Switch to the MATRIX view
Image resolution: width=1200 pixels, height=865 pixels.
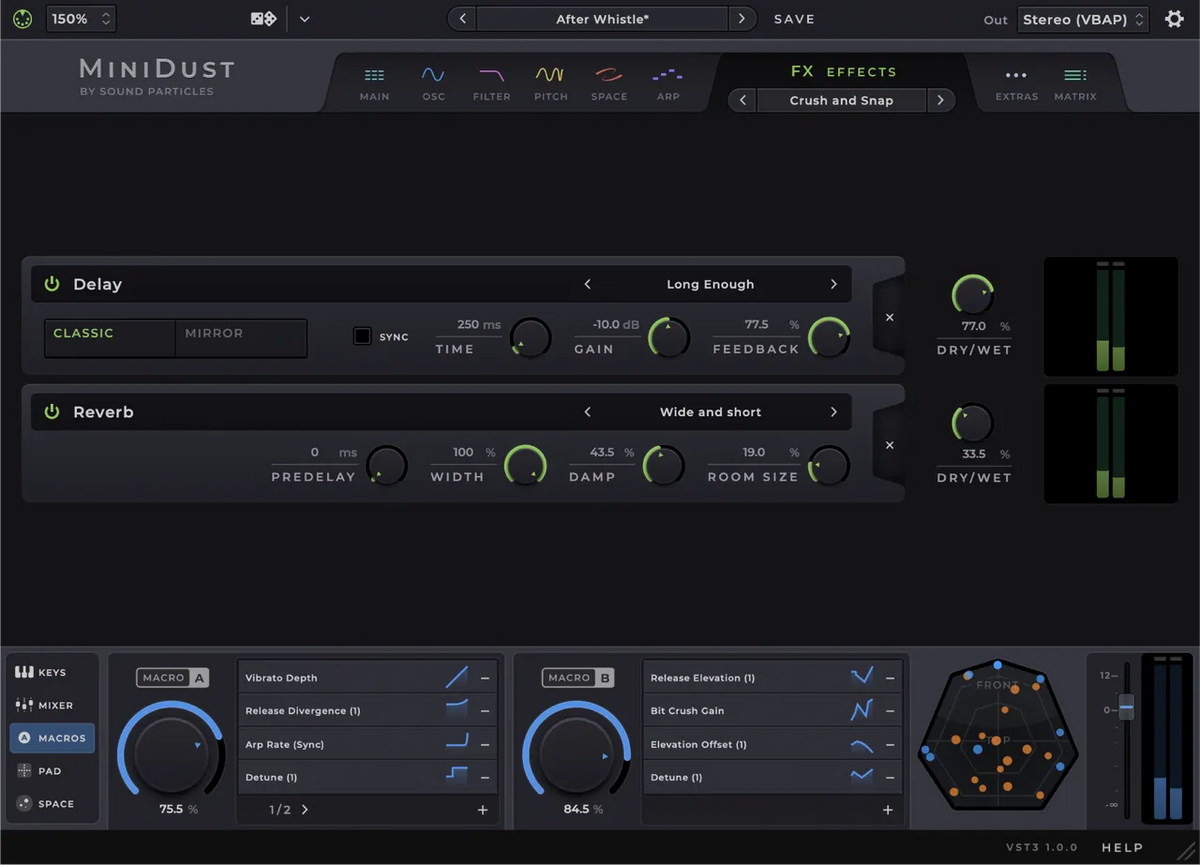[1075, 82]
